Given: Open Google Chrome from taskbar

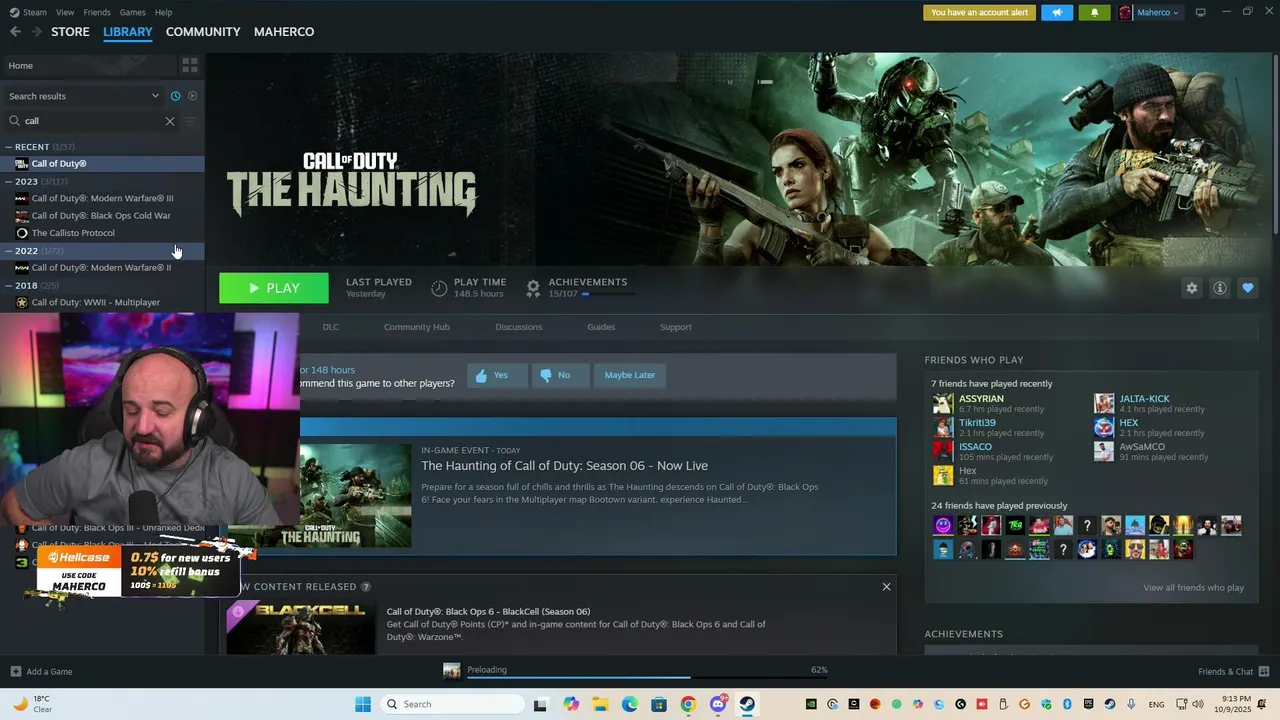Looking at the screenshot, I should point(688,704).
